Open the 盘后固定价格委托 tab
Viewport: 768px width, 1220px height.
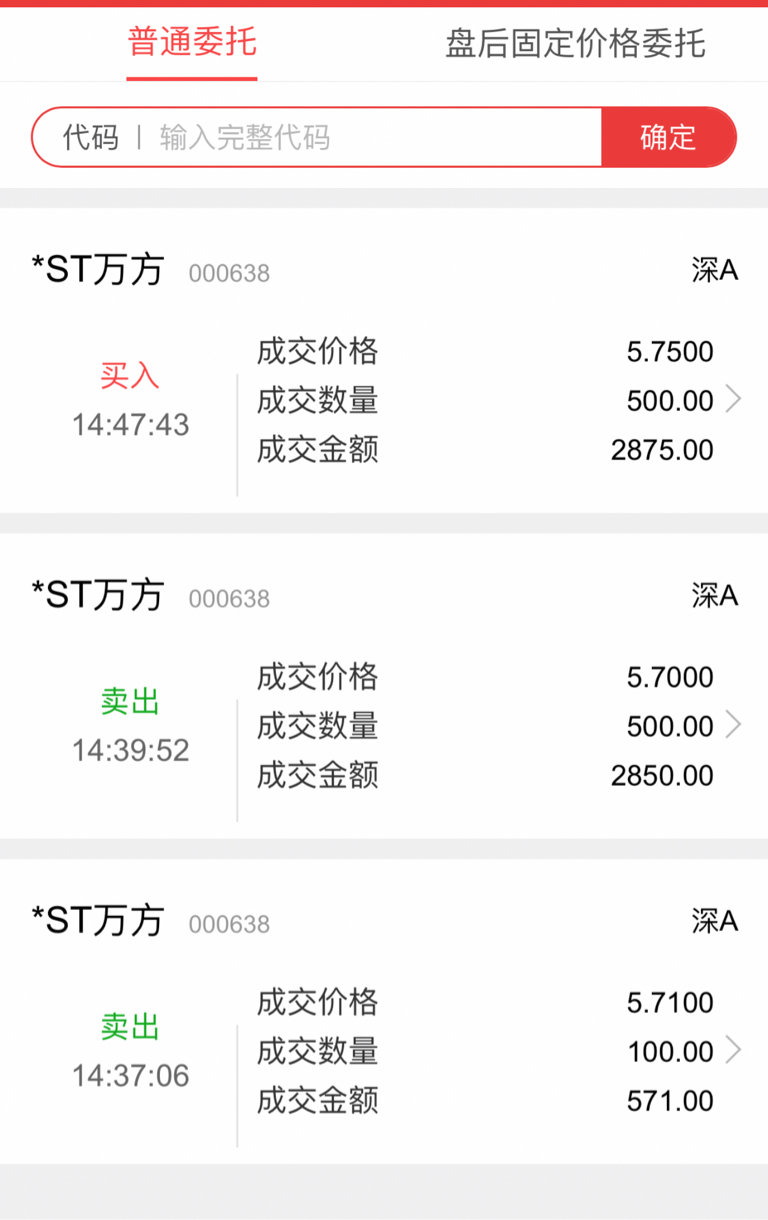click(x=575, y=44)
